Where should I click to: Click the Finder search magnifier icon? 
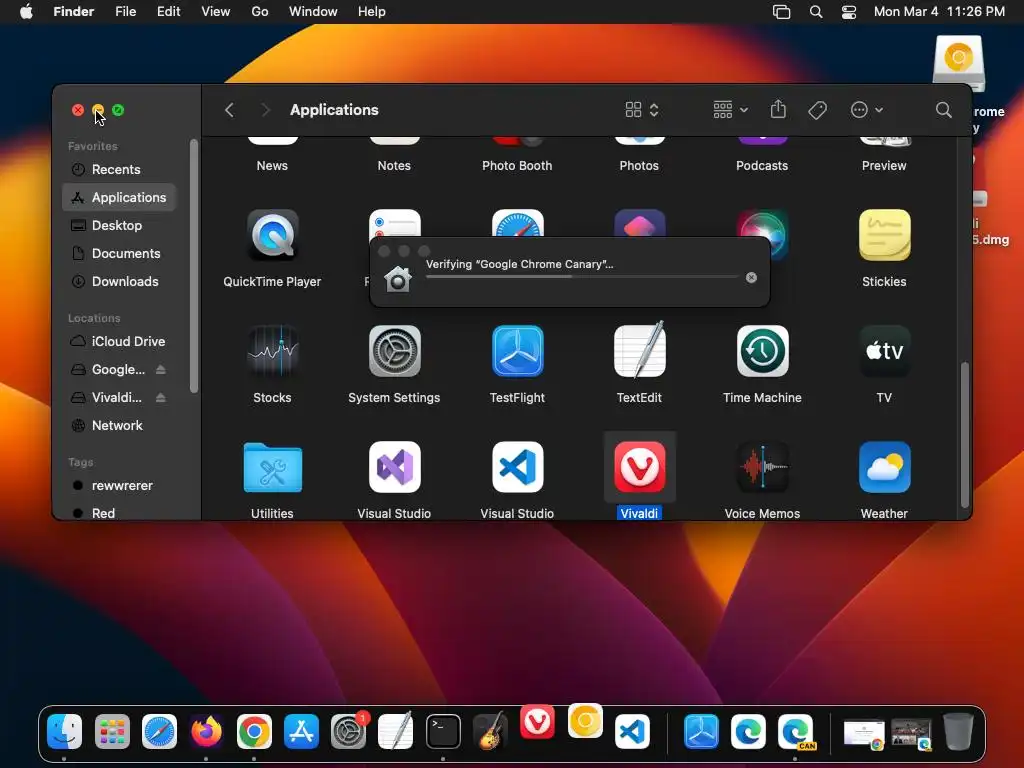pos(943,110)
